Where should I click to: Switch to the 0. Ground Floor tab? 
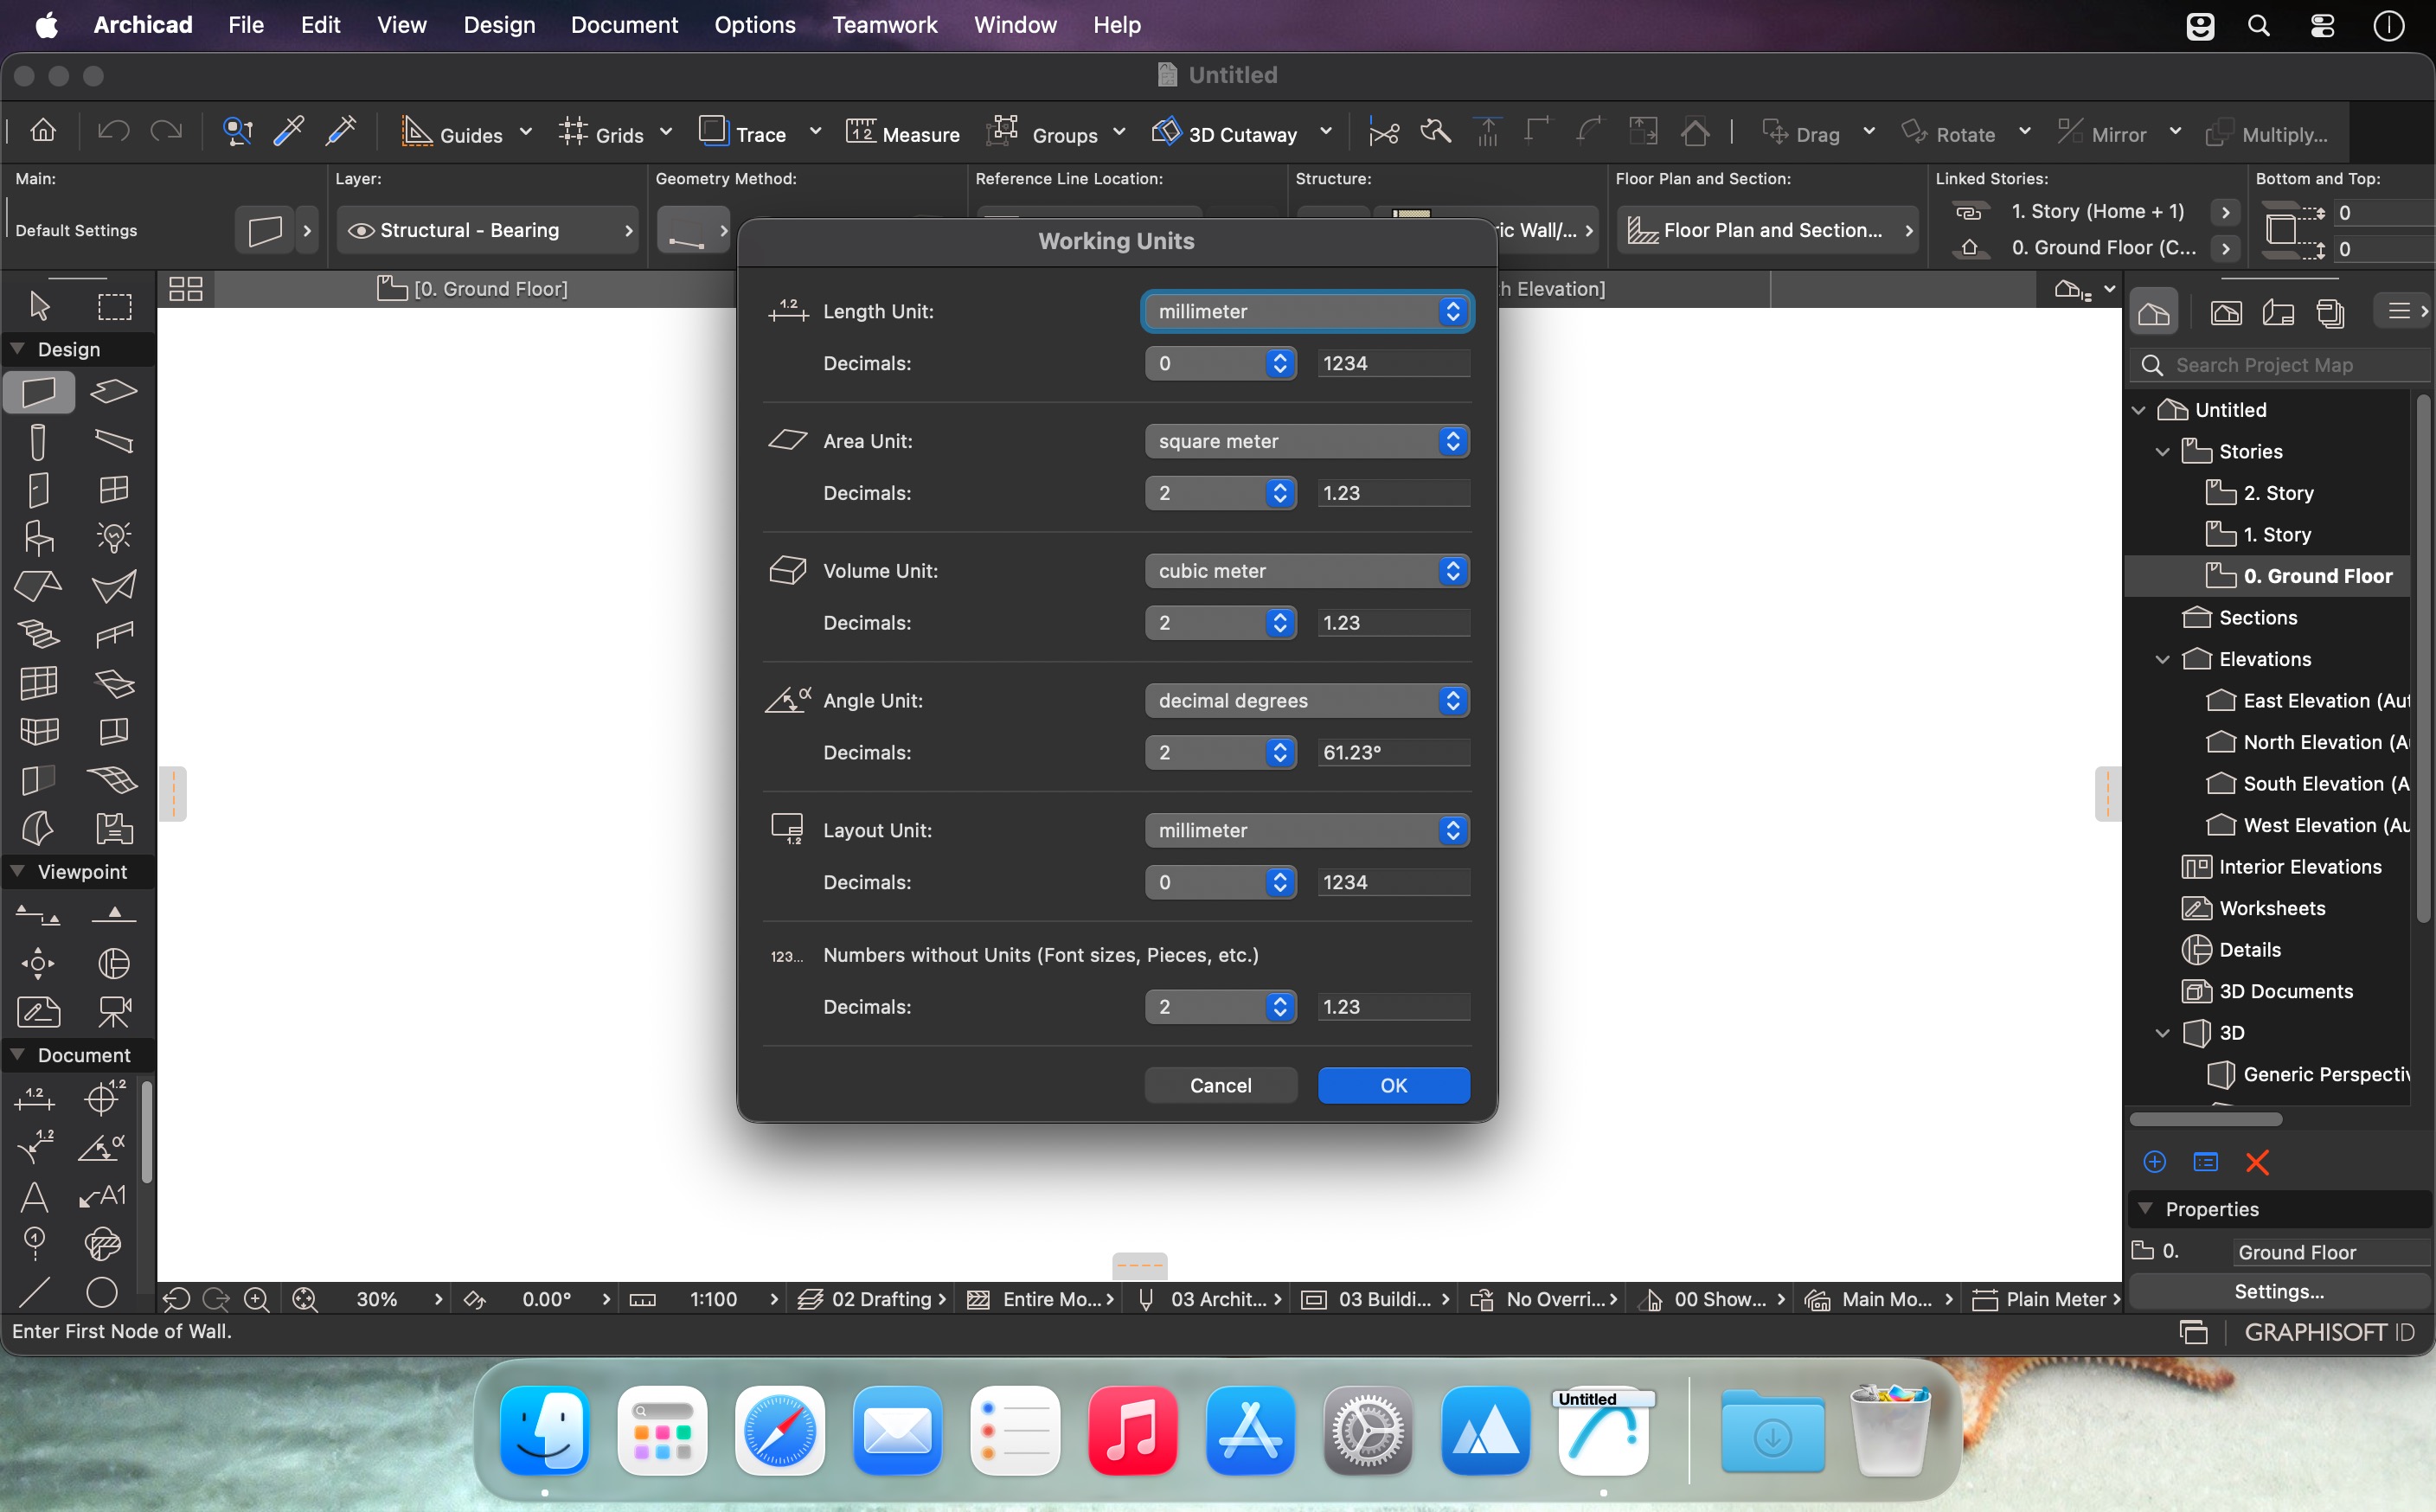[x=473, y=289]
